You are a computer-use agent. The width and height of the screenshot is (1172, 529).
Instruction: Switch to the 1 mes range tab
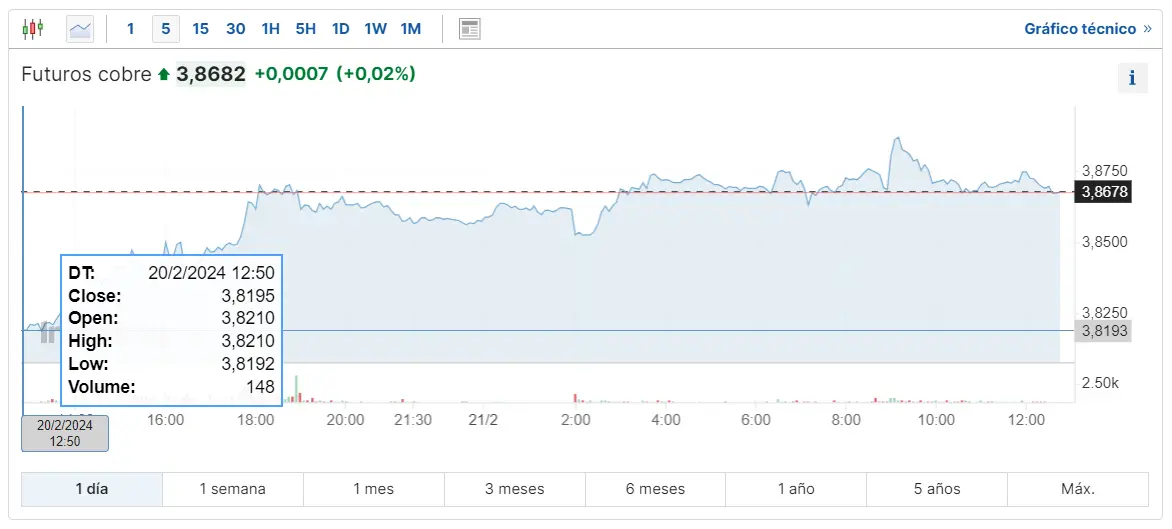pos(373,489)
